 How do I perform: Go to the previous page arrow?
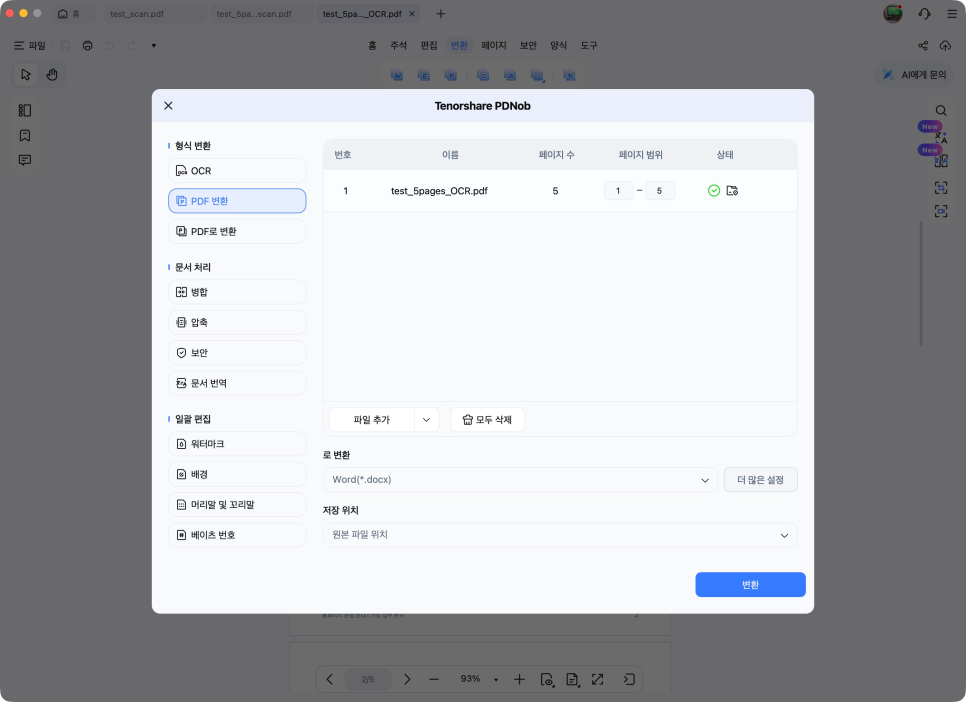point(330,679)
